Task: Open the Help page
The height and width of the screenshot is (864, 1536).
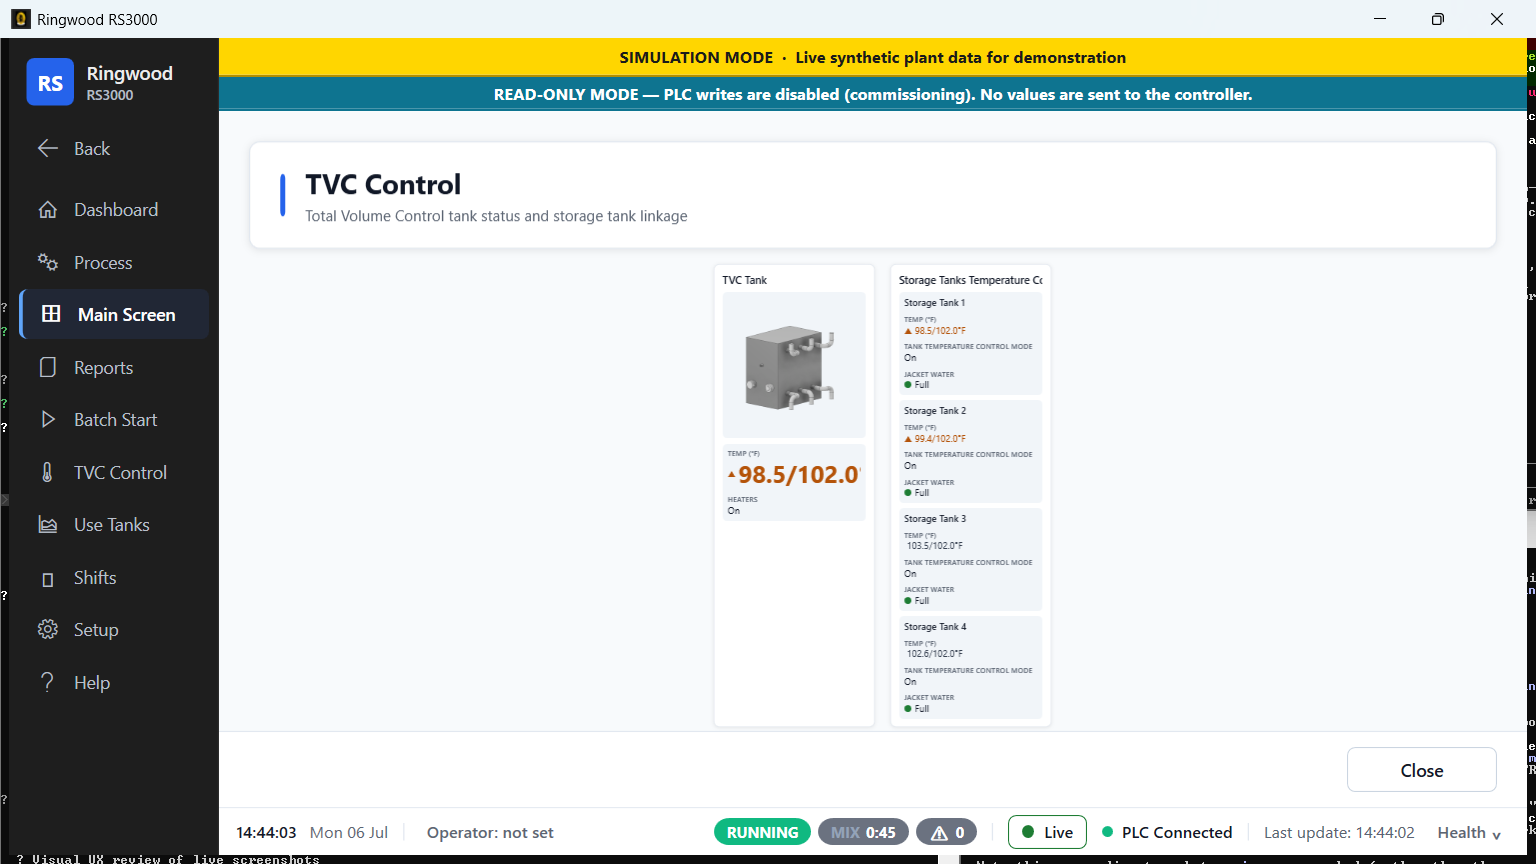Action: pyautogui.click(x=114, y=682)
